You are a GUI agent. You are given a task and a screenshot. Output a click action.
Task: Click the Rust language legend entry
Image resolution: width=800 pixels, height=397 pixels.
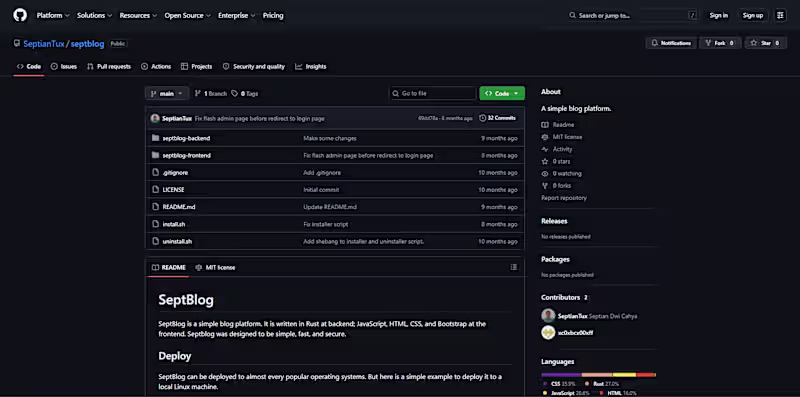tap(602, 384)
